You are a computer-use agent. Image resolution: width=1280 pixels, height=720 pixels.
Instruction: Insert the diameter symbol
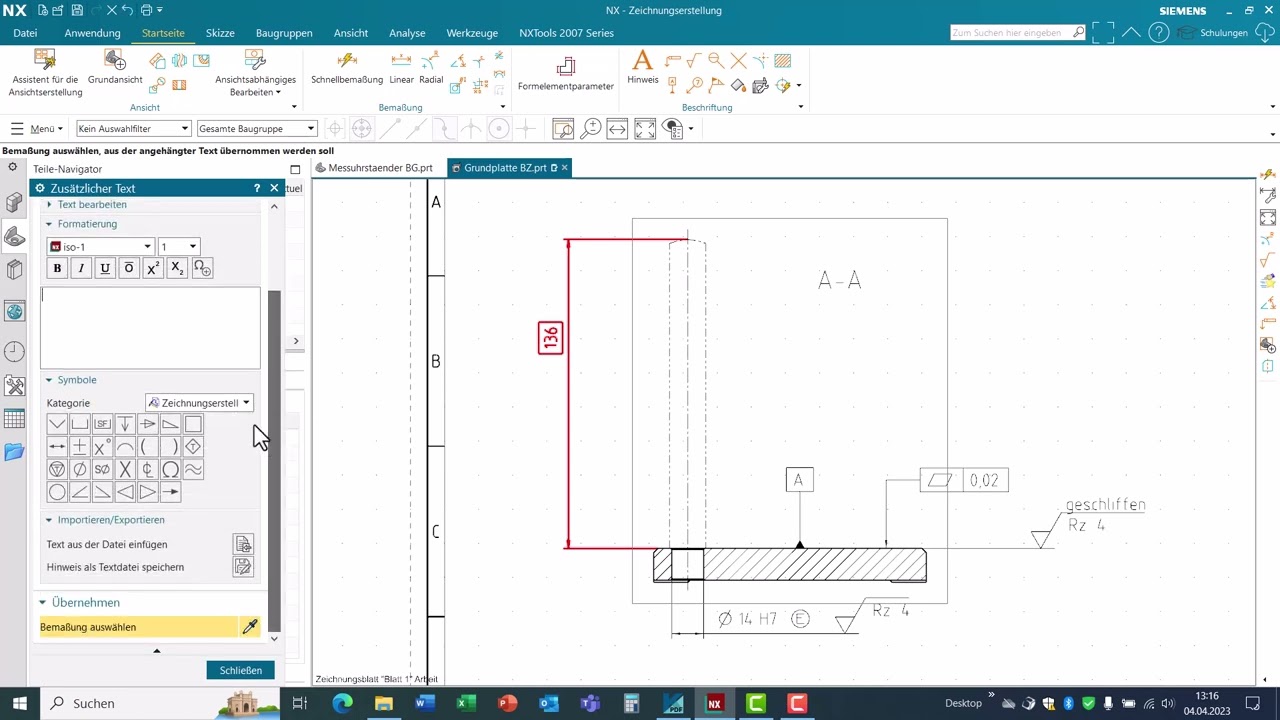coord(80,469)
